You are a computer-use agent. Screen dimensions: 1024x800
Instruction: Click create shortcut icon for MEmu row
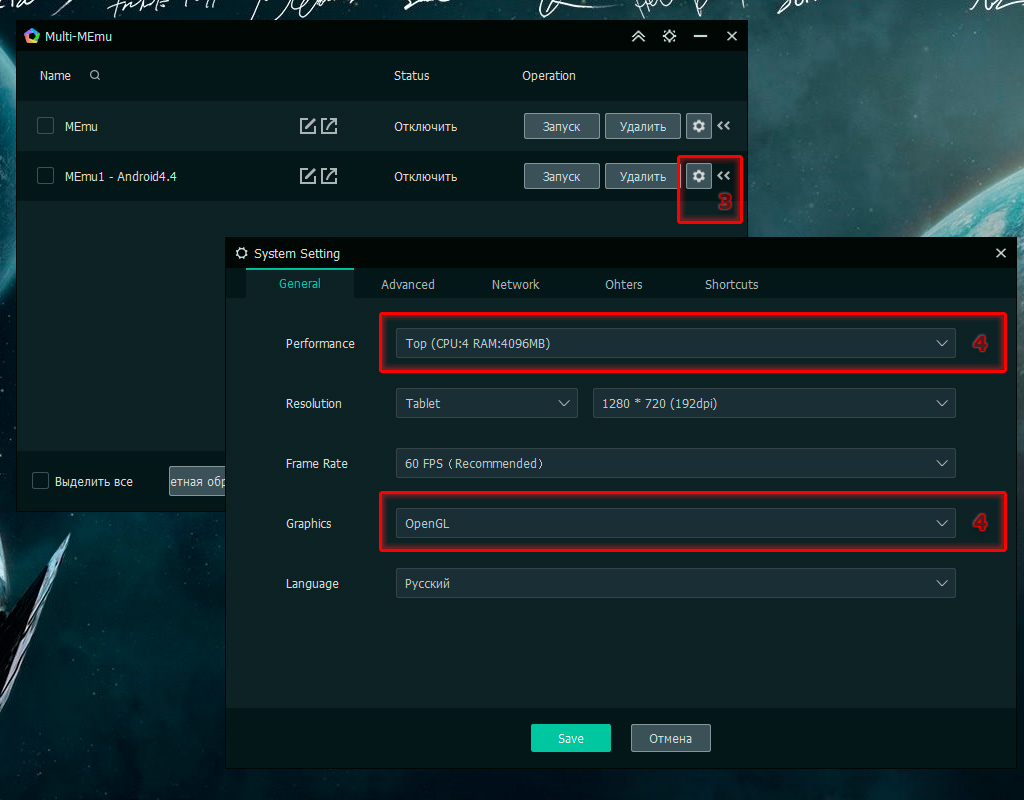(329, 126)
